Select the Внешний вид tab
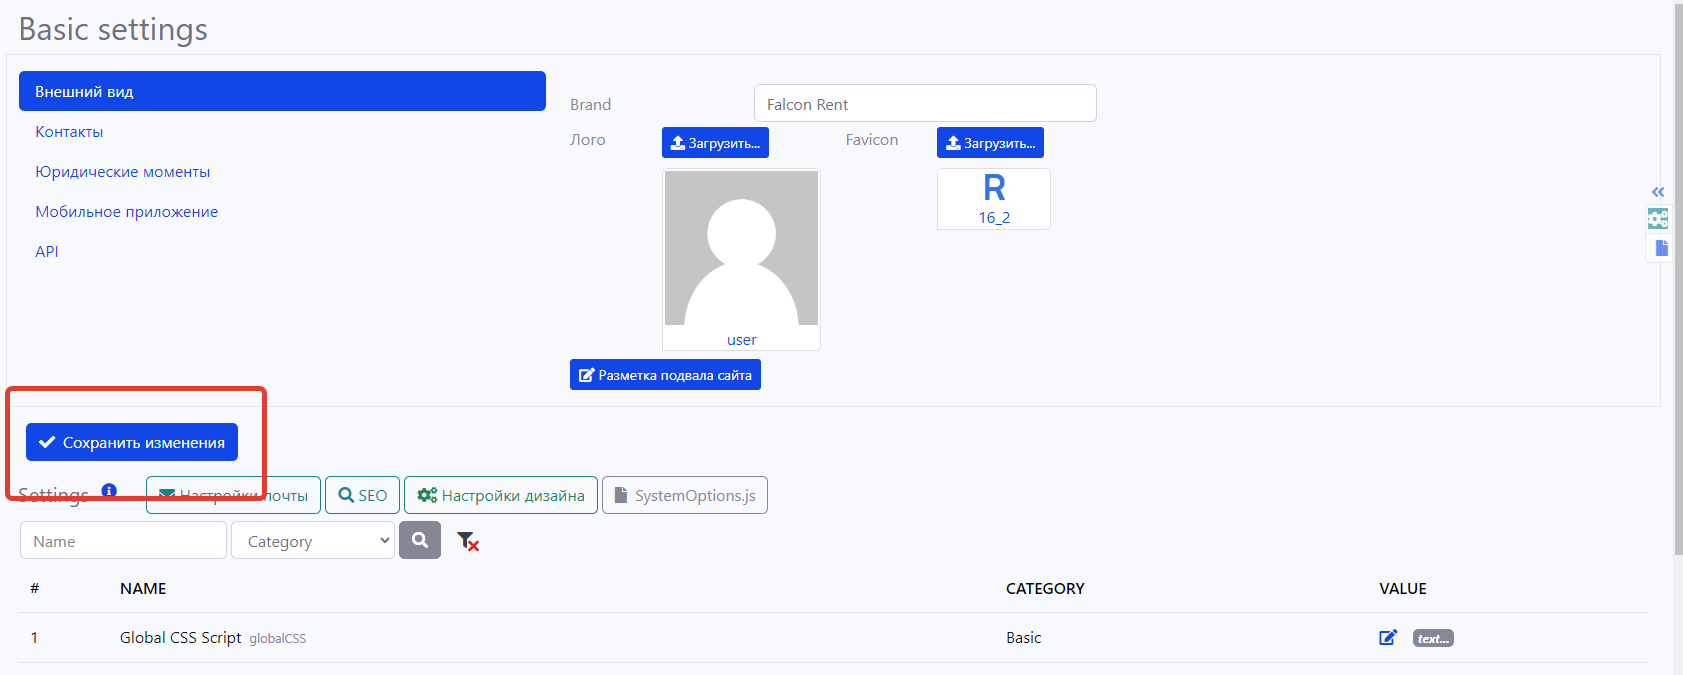 coord(282,91)
